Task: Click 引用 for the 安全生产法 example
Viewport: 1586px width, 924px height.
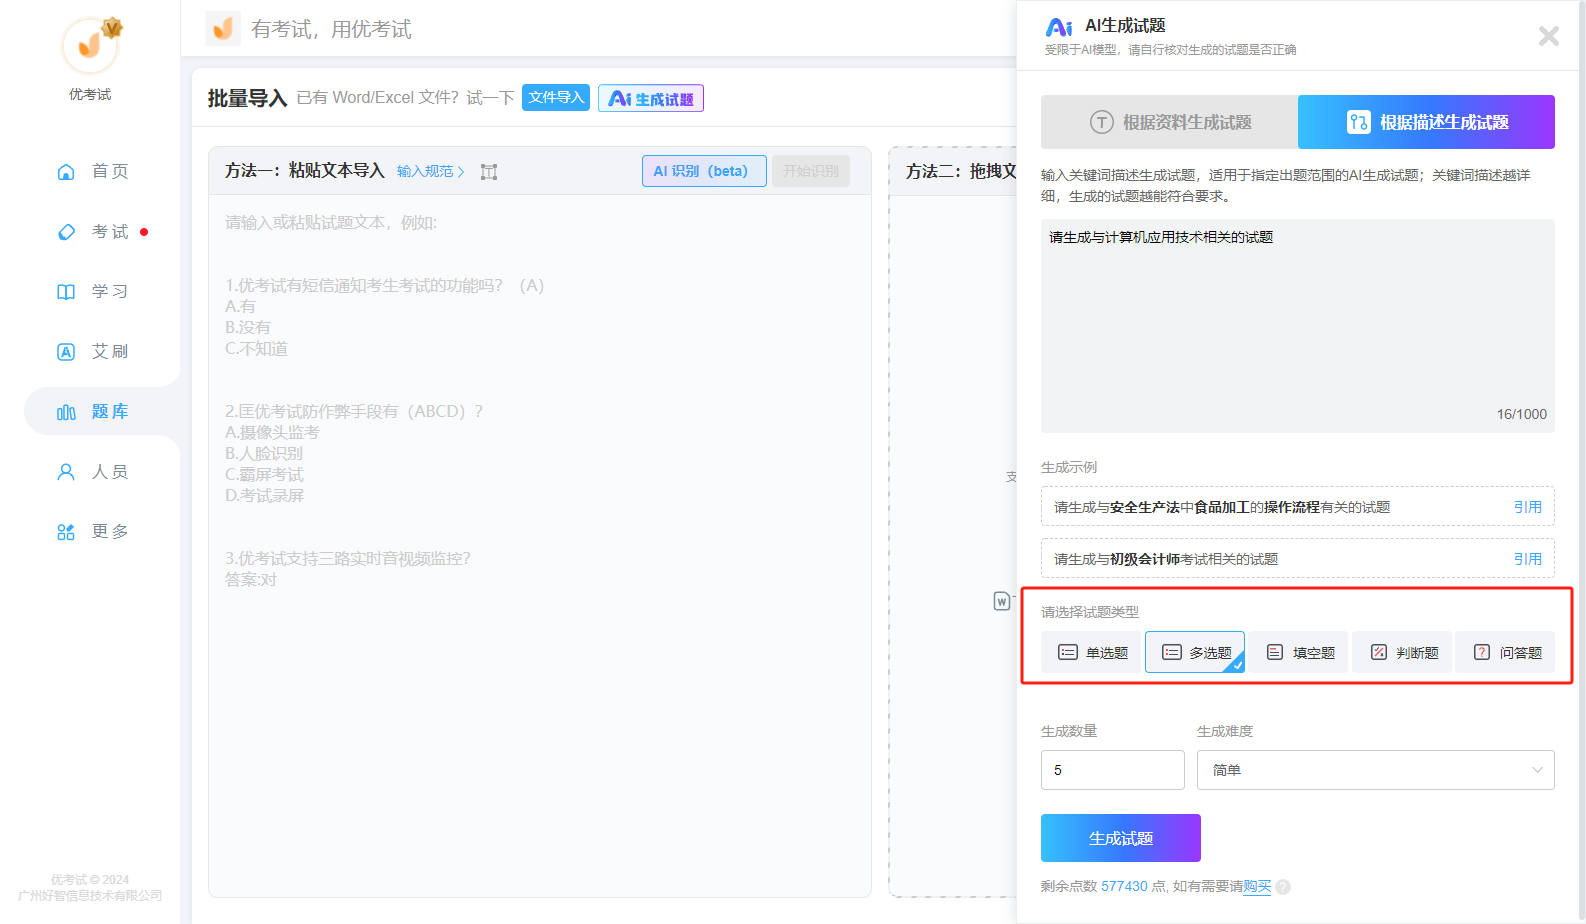Action: (1527, 507)
